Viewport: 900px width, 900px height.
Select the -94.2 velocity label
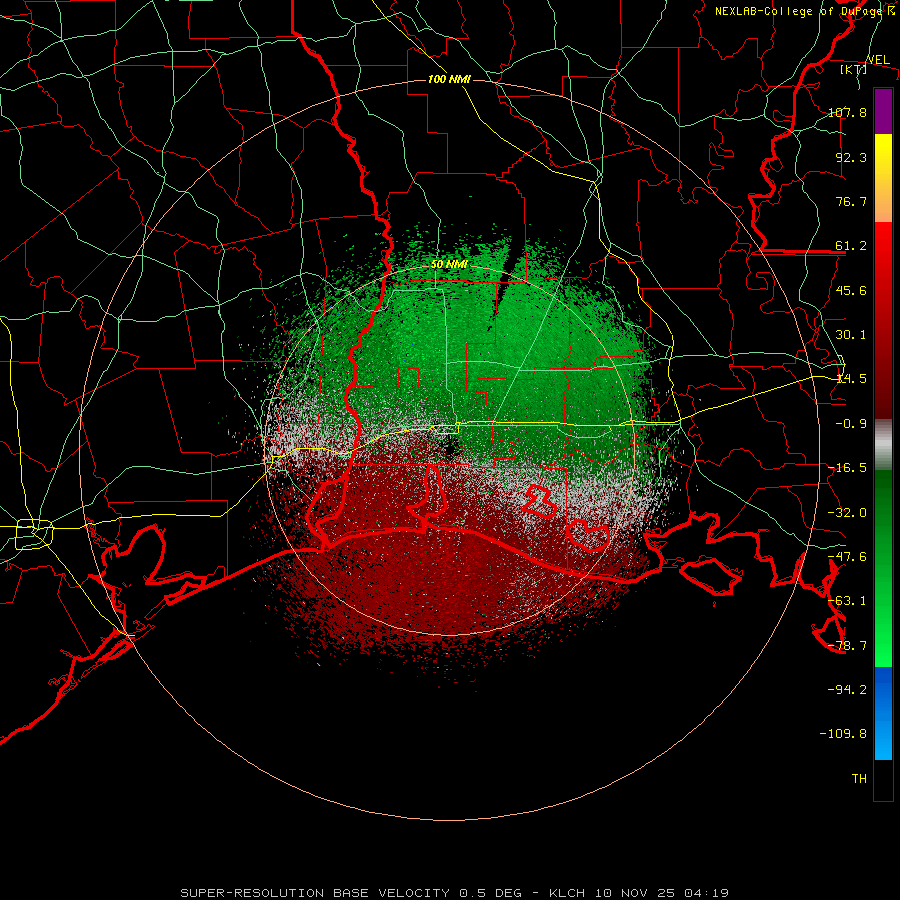(x=847, y=690)
